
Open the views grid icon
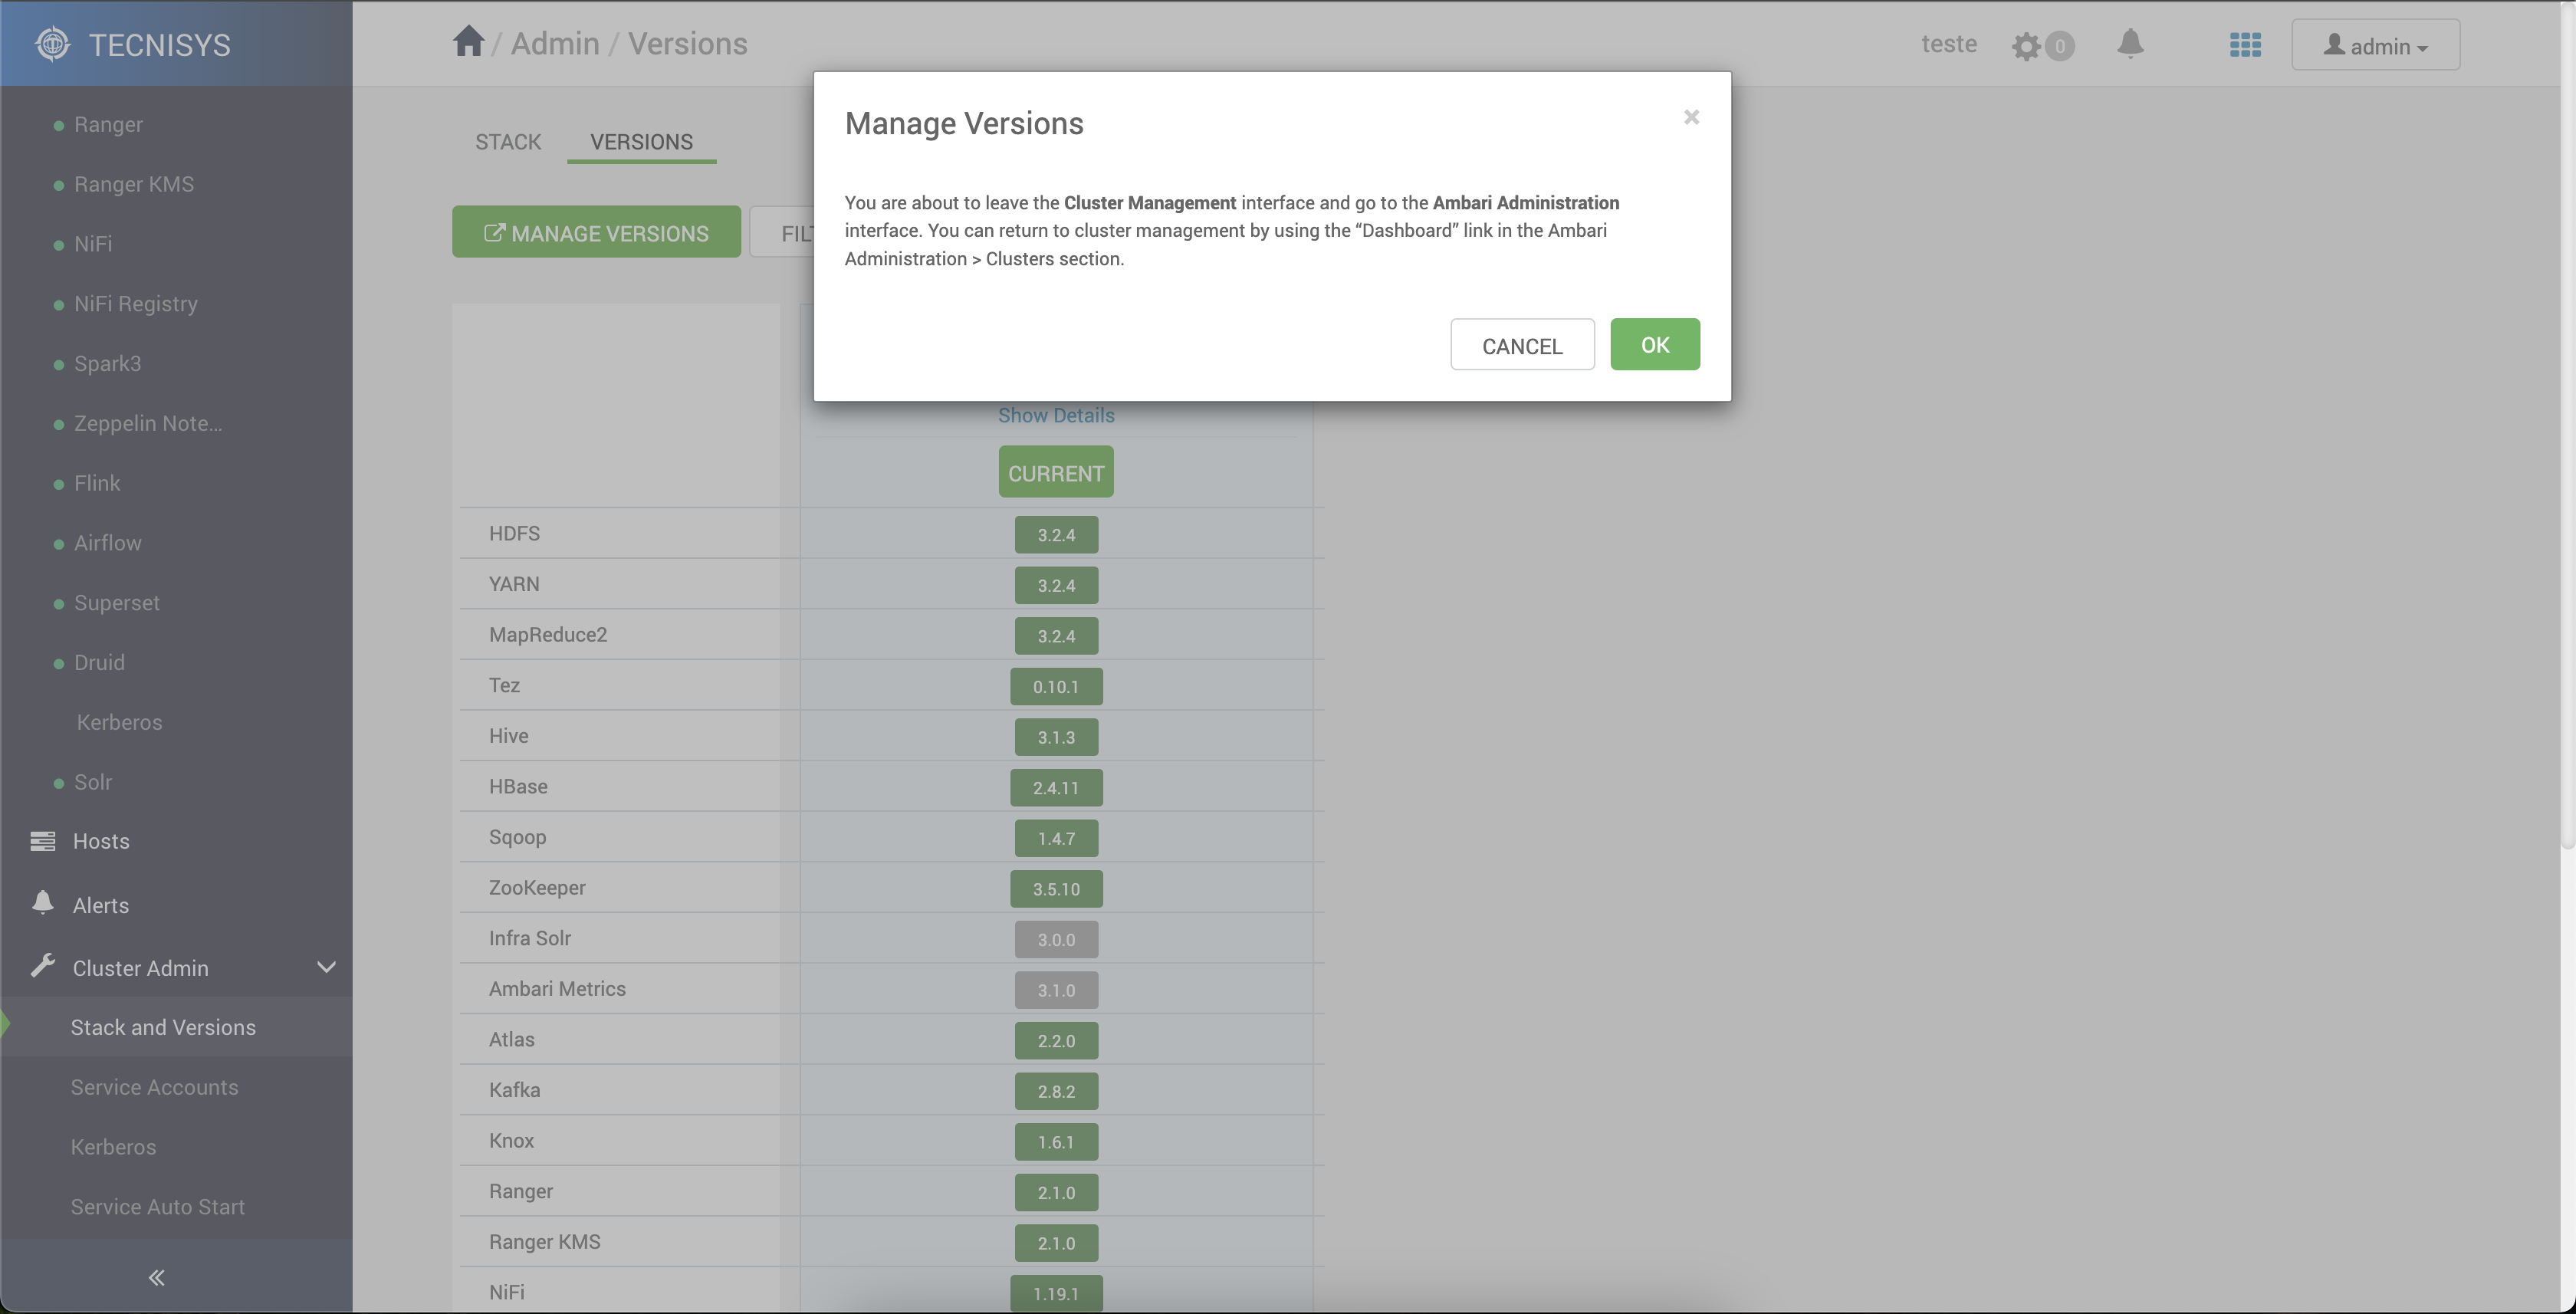(2245, 45)
